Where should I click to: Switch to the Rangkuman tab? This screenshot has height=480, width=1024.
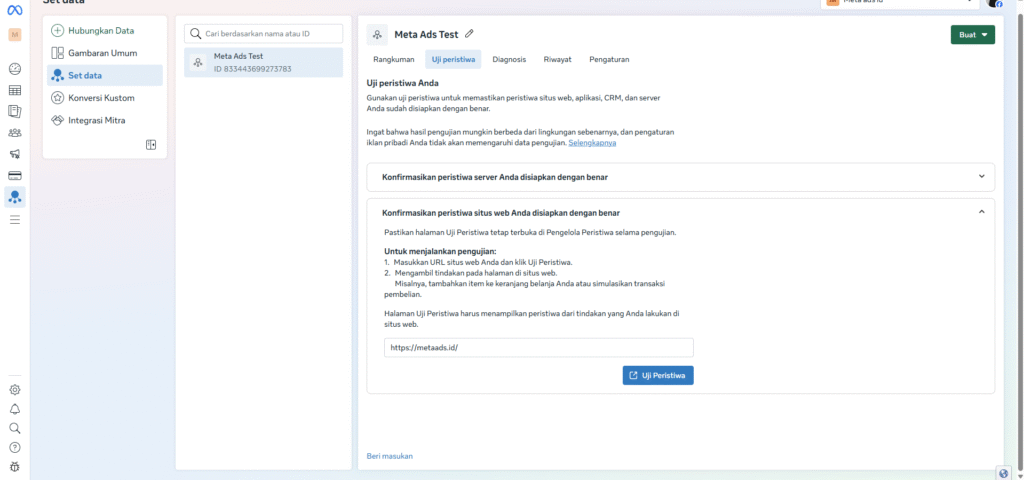(x=393, y=60)
